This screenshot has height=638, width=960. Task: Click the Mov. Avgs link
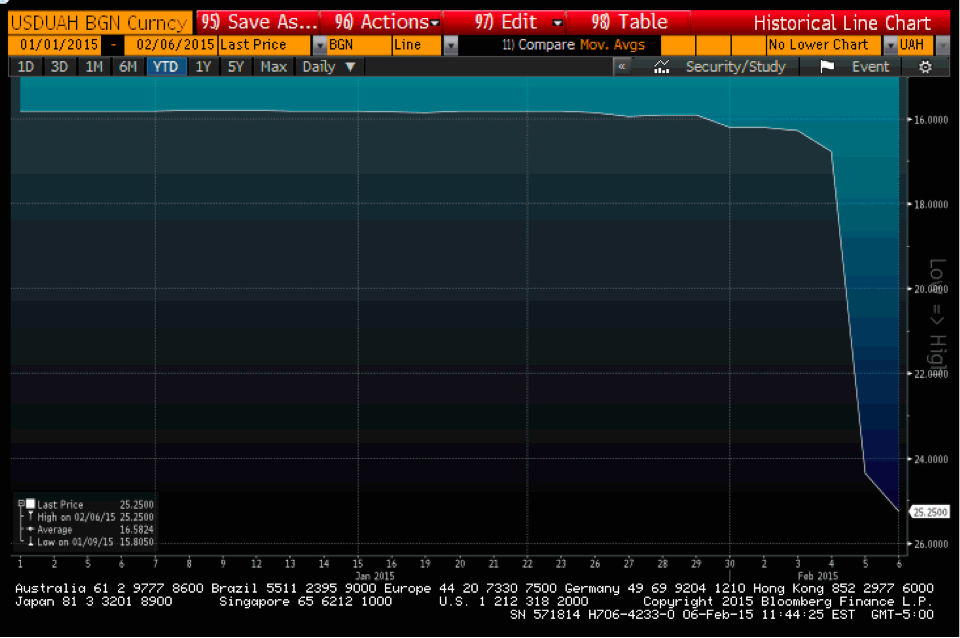click(612, 45)
